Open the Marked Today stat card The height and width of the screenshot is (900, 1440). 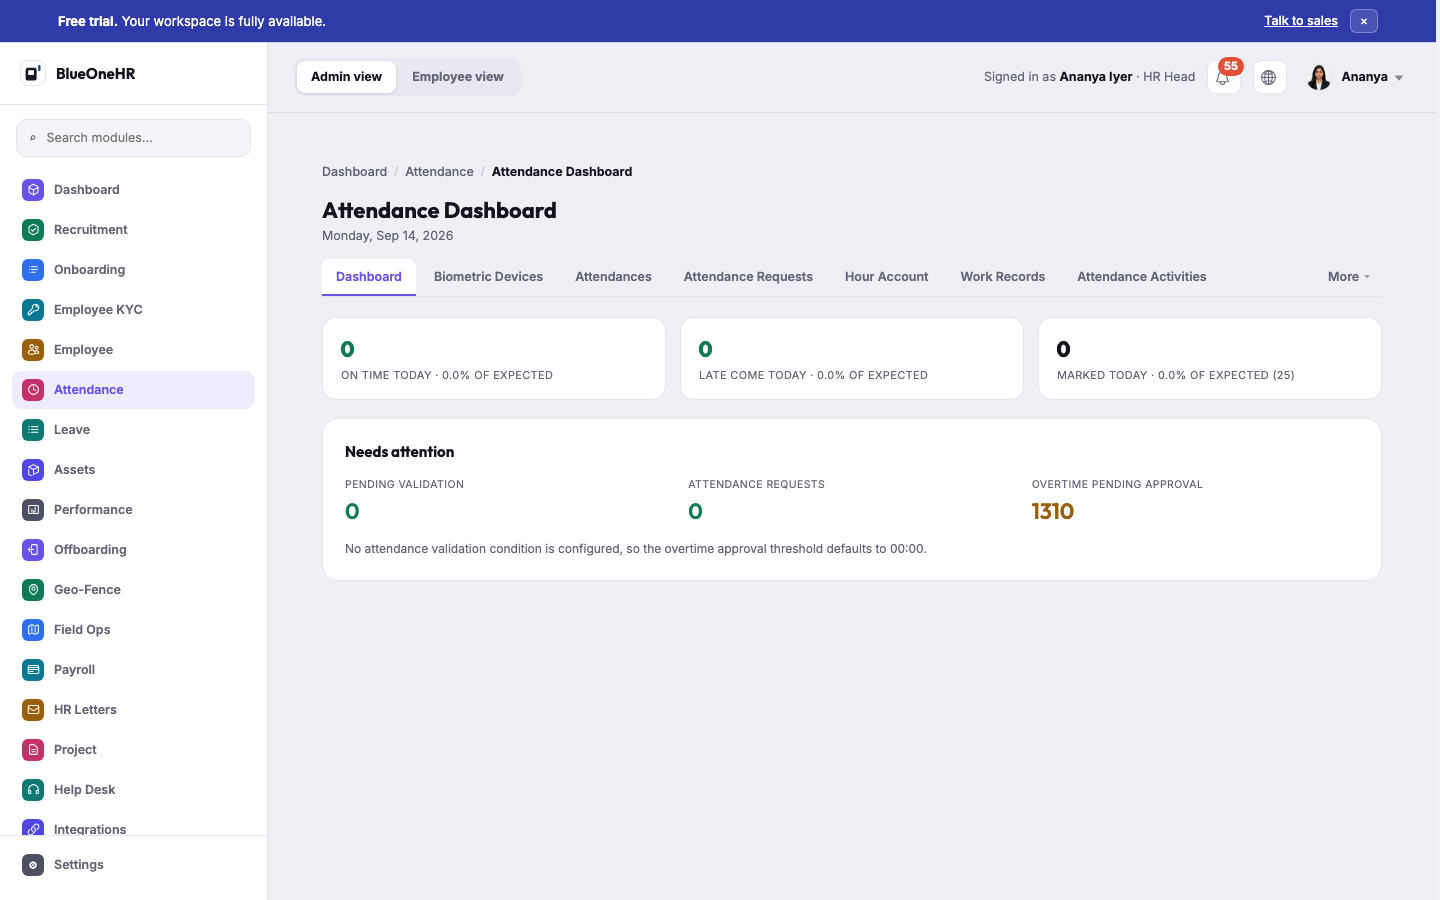click(x=1210, y=358)
